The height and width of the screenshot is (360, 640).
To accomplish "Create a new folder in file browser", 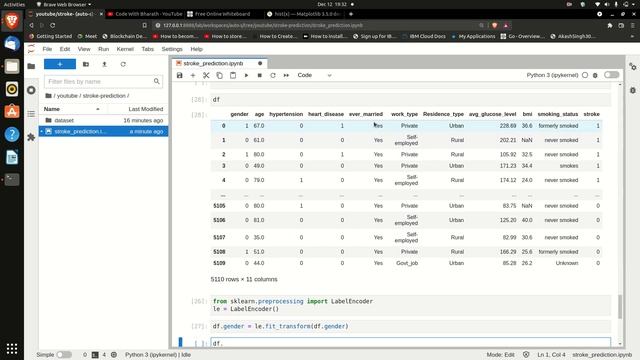I will (86, 64).
